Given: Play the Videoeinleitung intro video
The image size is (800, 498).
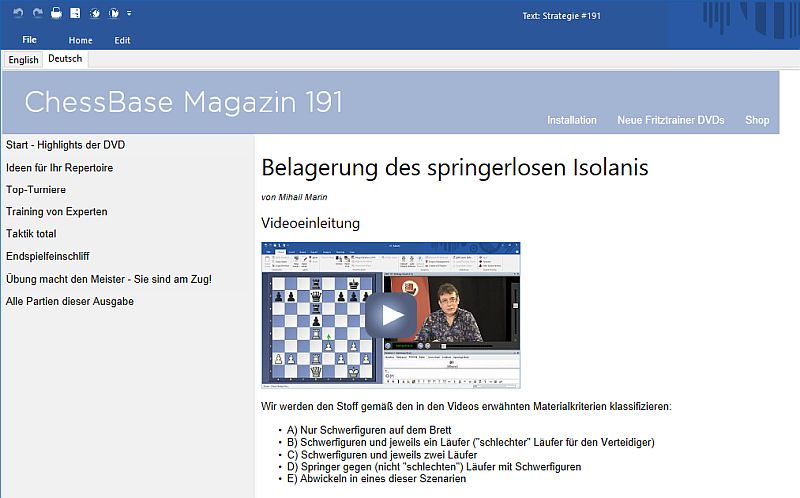Looking at the screenshot, I should [391, 314].
